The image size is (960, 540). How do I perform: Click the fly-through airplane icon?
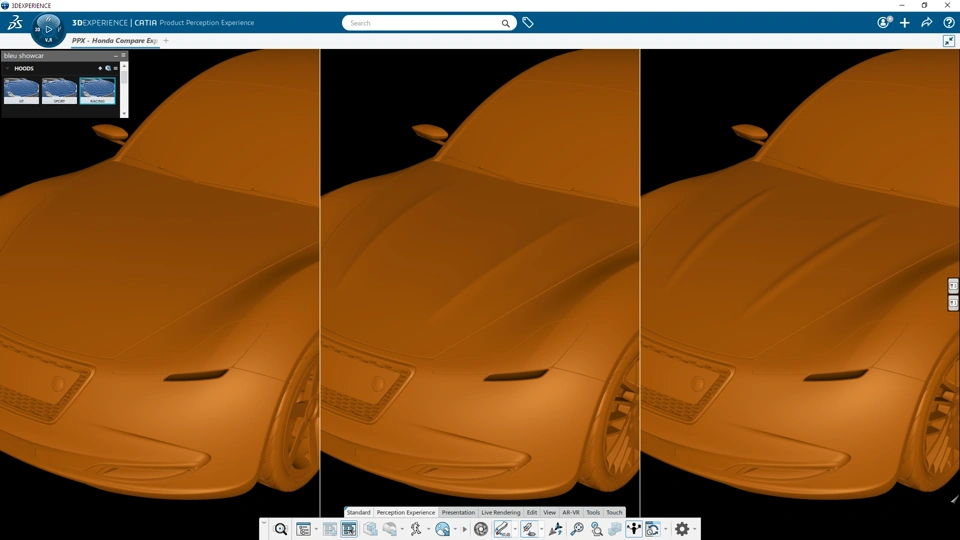556,529
